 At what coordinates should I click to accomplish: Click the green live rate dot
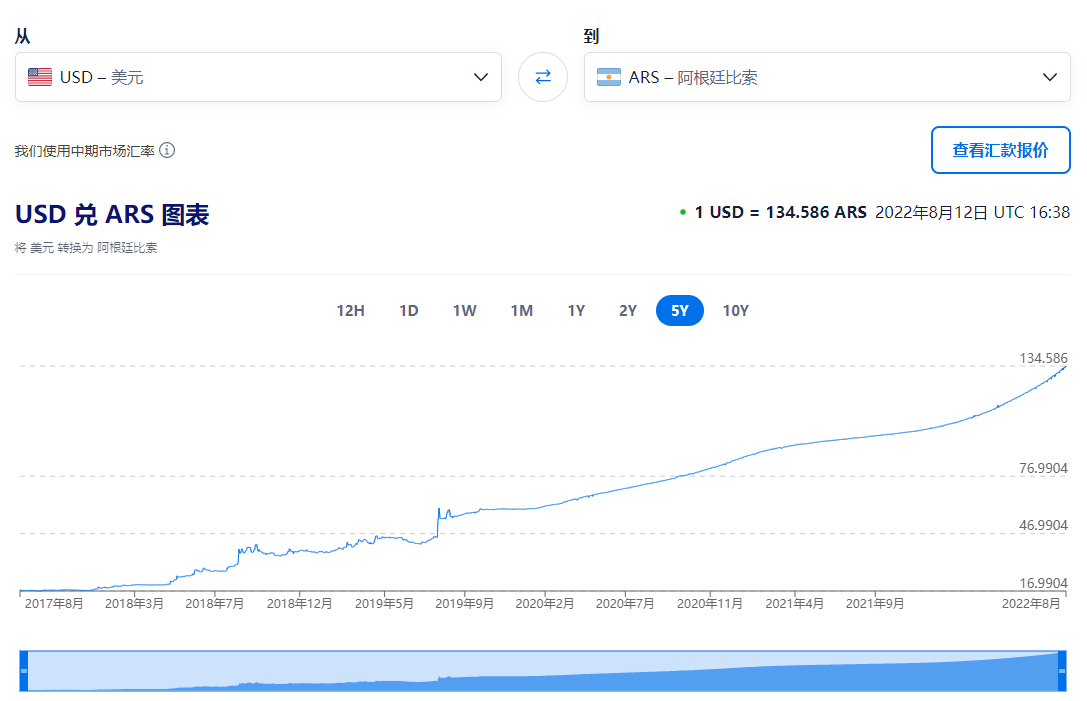click(x=683, y=212)
